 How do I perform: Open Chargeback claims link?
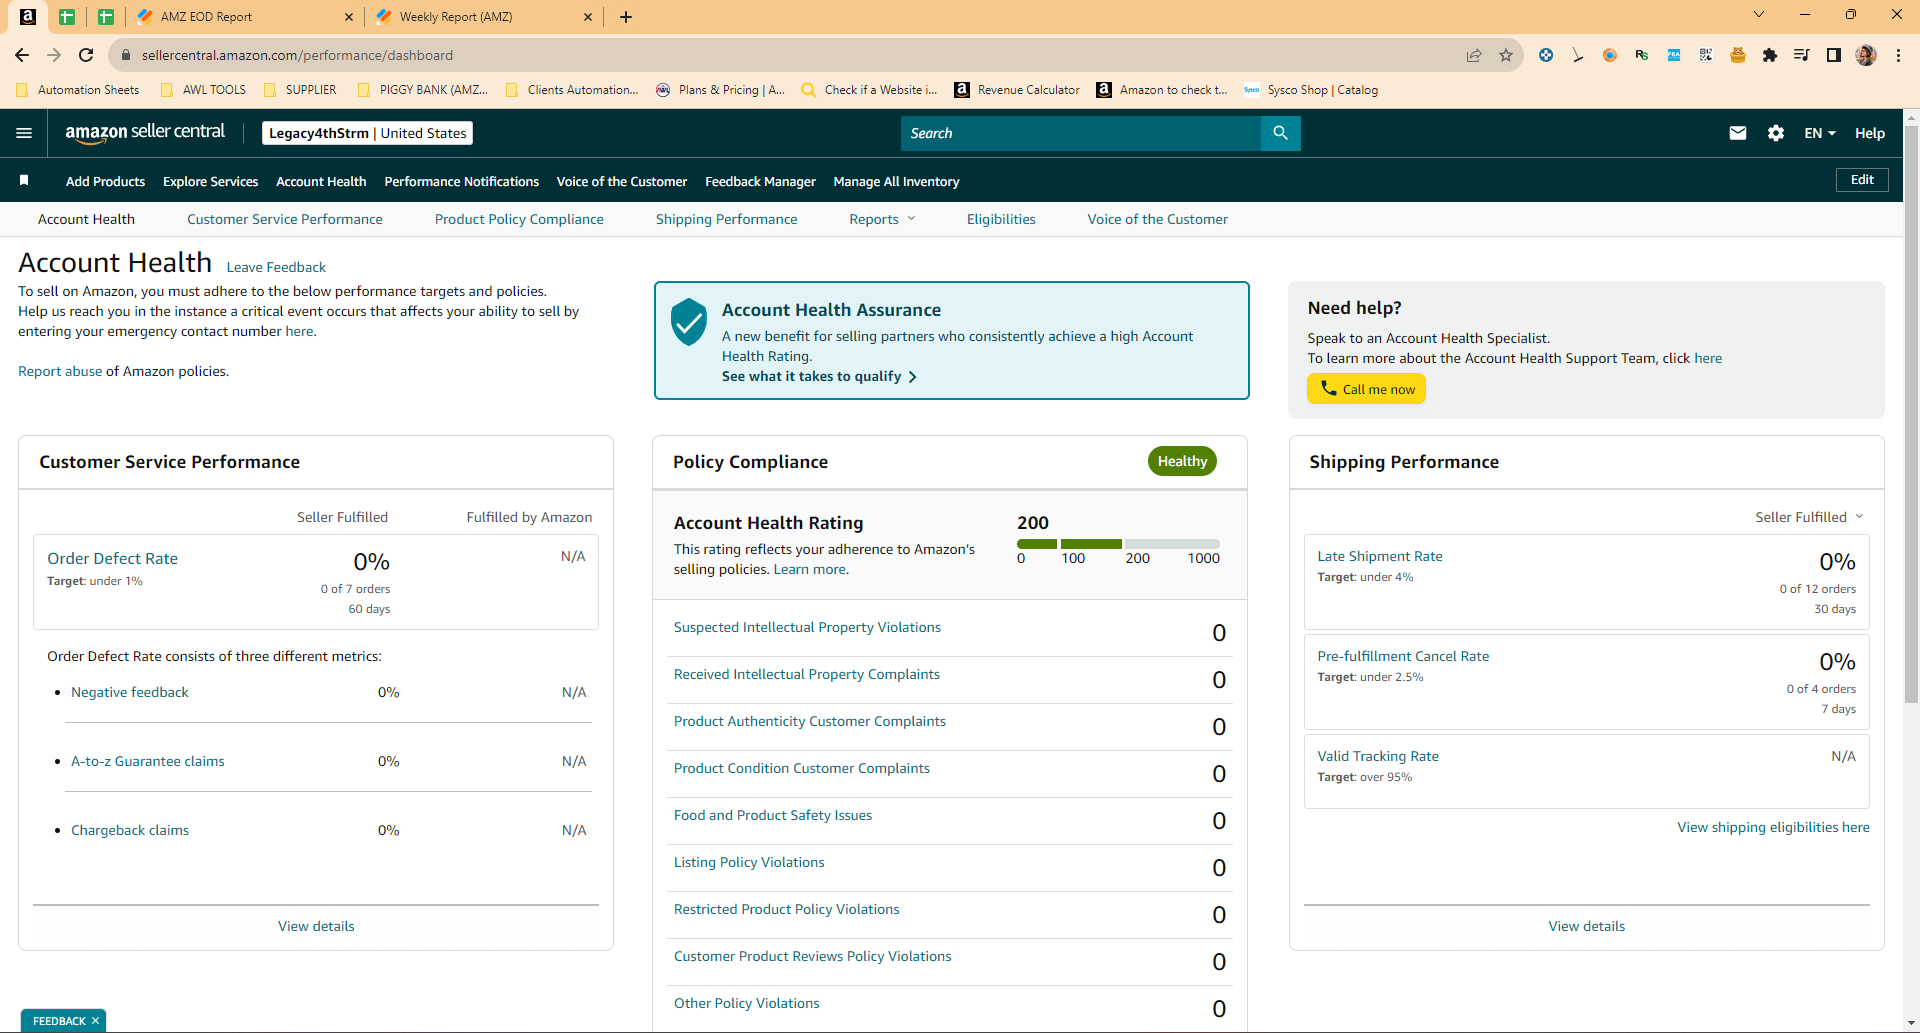[130, 830]
